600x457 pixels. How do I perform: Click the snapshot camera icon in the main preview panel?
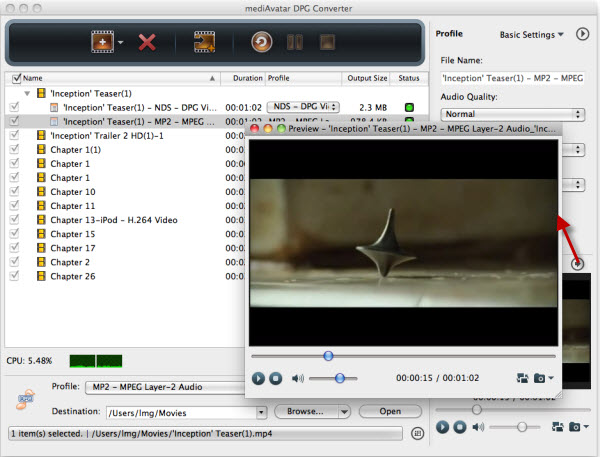[574, 426]
